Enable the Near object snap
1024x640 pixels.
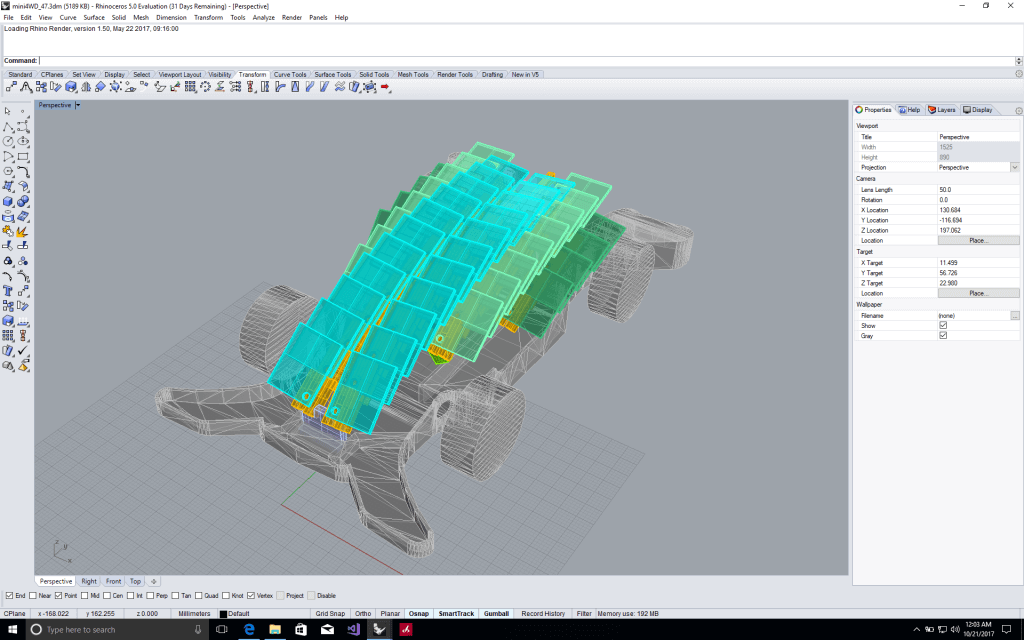click(x=33, y=596)
